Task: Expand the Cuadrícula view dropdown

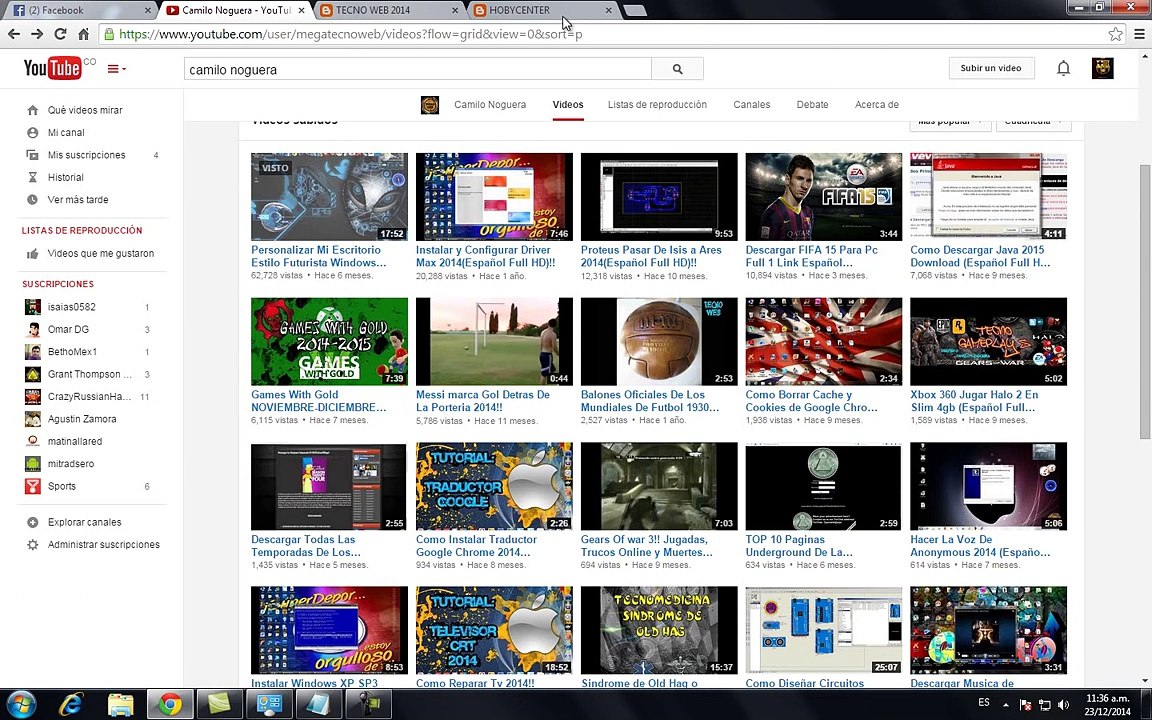Action: point(1033,122)
